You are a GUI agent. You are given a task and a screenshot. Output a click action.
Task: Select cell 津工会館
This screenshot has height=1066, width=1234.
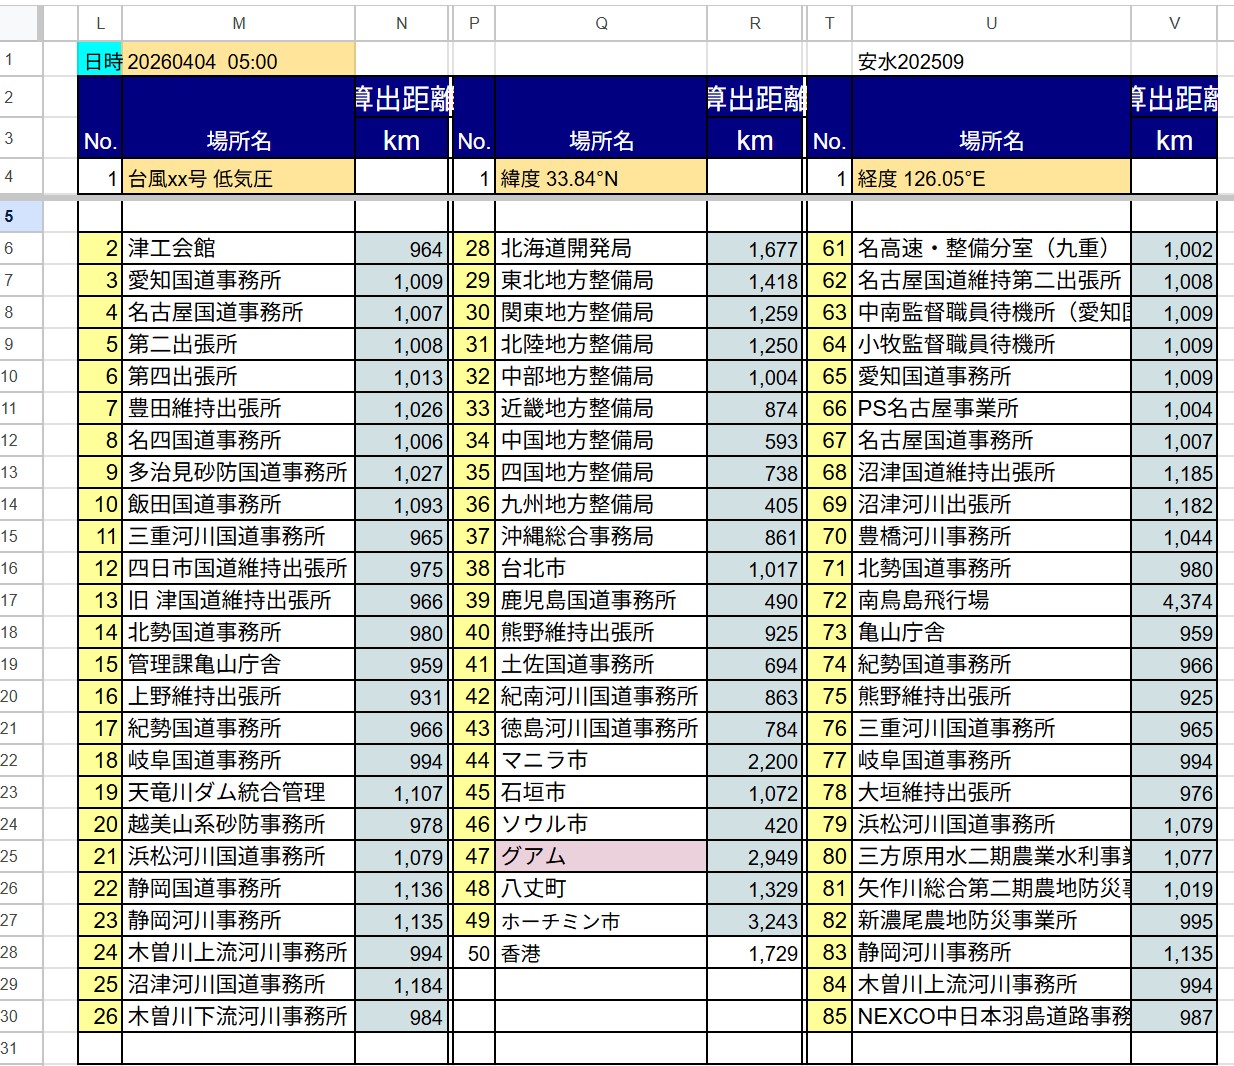tap(238, 248)
